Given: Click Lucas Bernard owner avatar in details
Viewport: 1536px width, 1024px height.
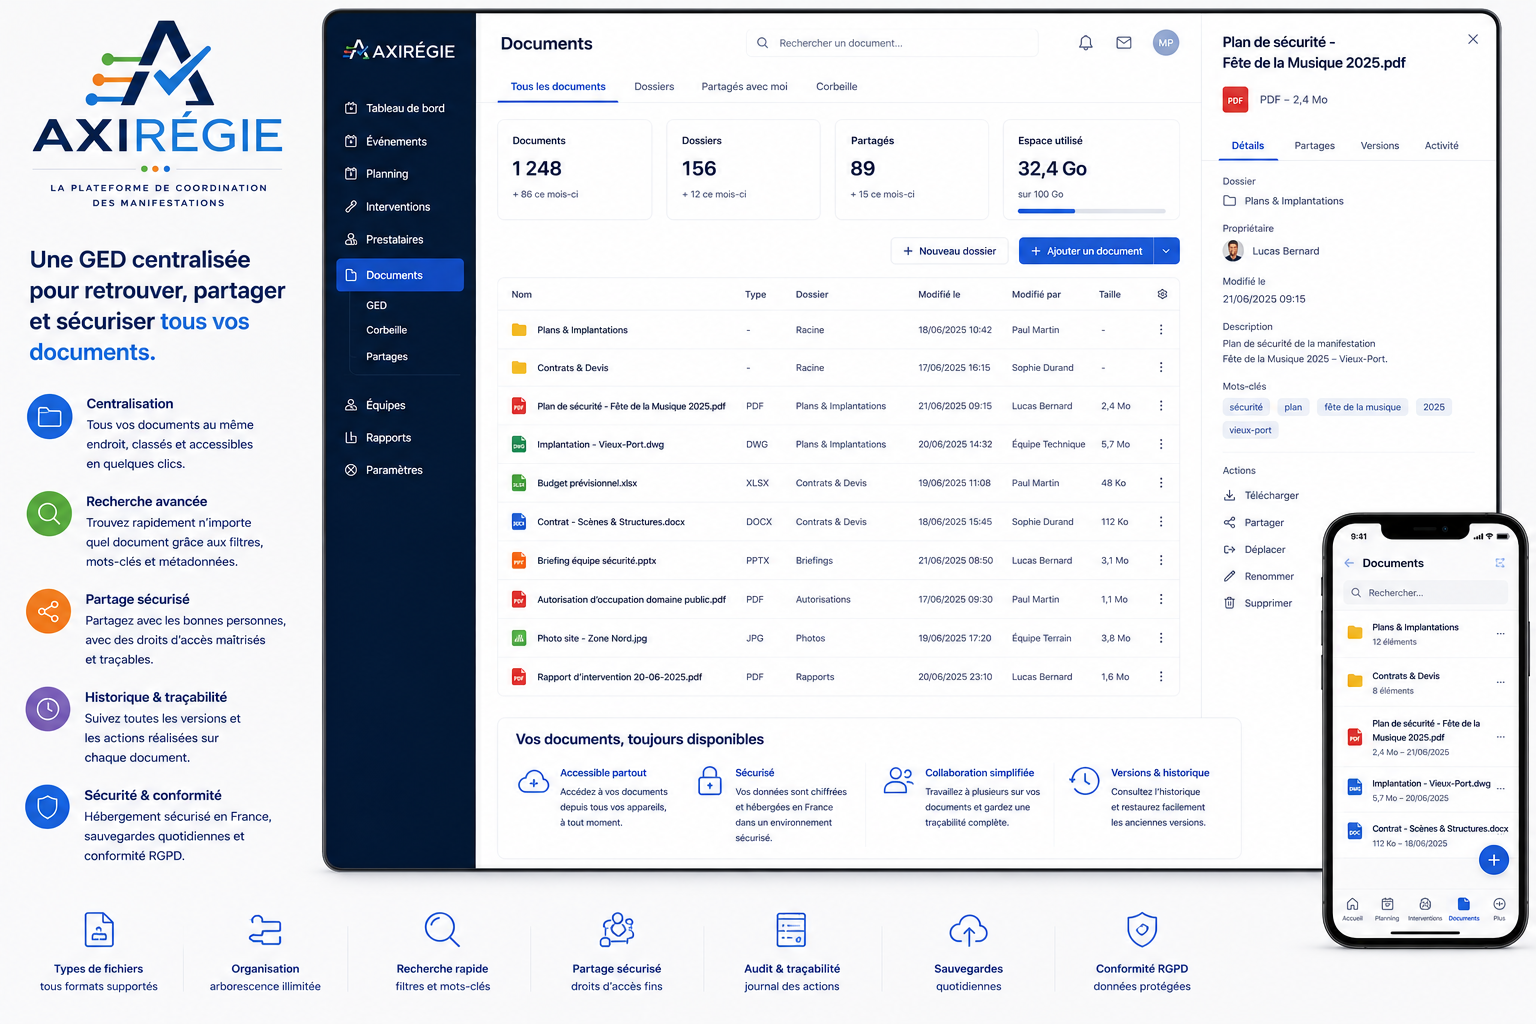Looking at the screenshot, I should (1233, 251).
